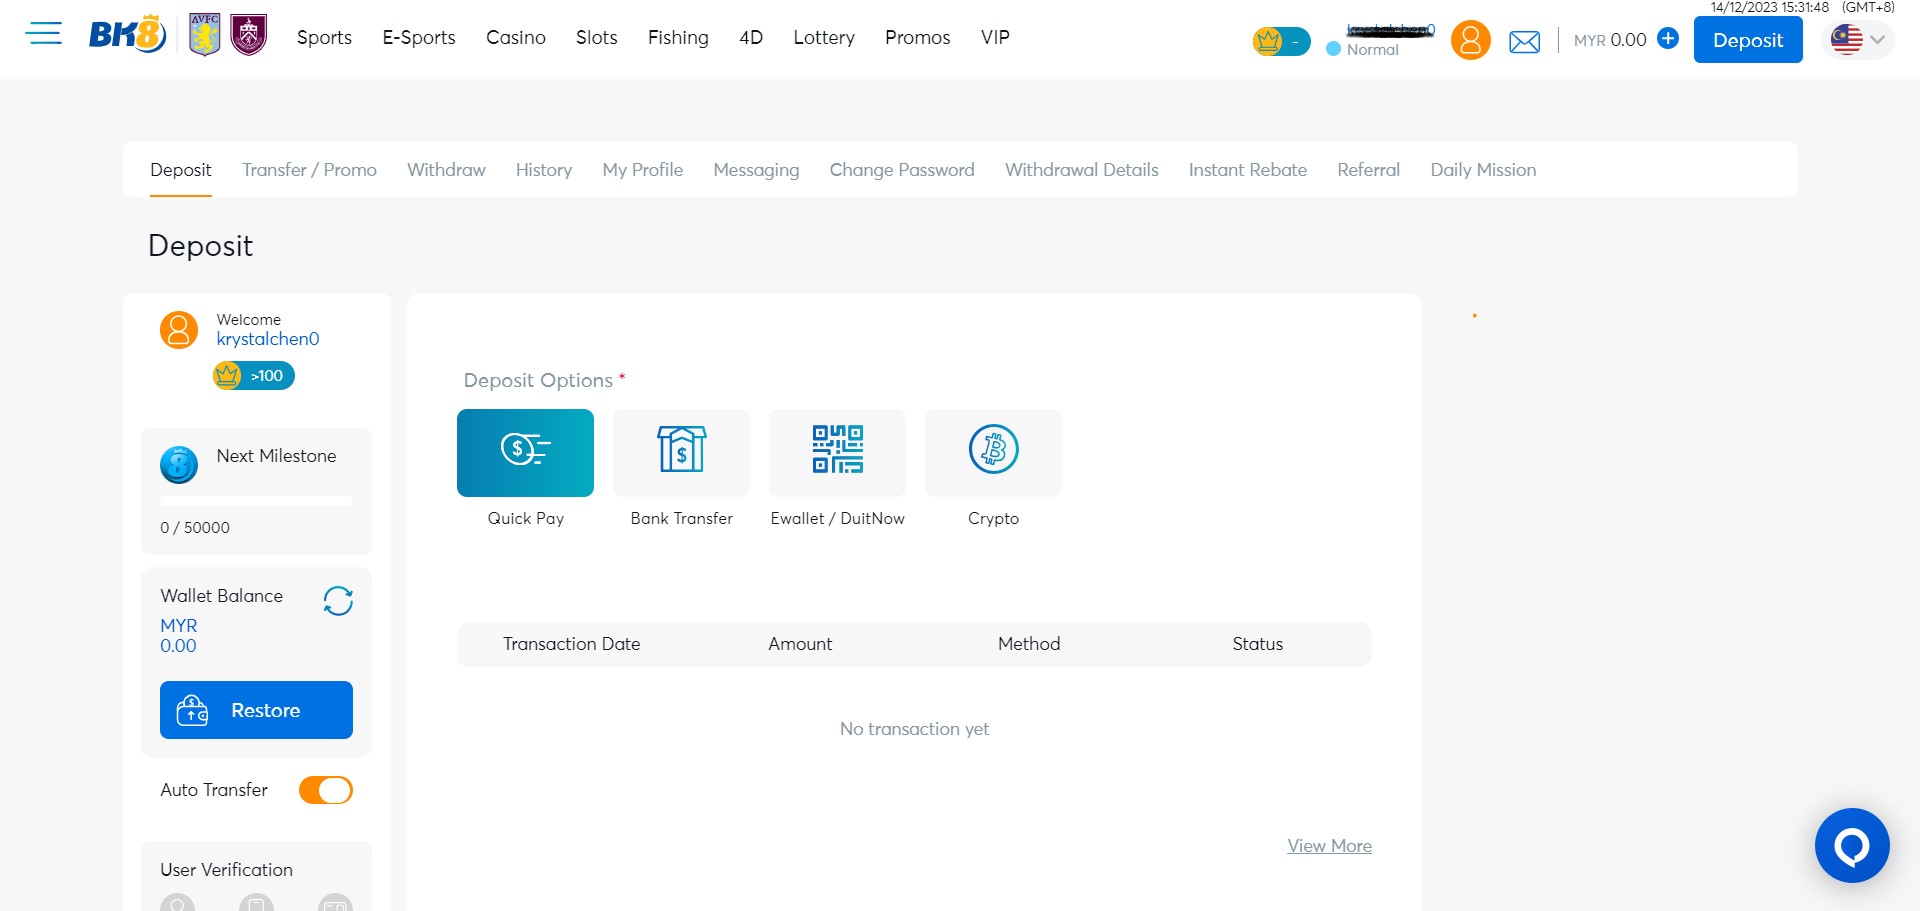Open the My Profile tab
This screenshot has height=911, width=1920.
(x=642, y=170)
